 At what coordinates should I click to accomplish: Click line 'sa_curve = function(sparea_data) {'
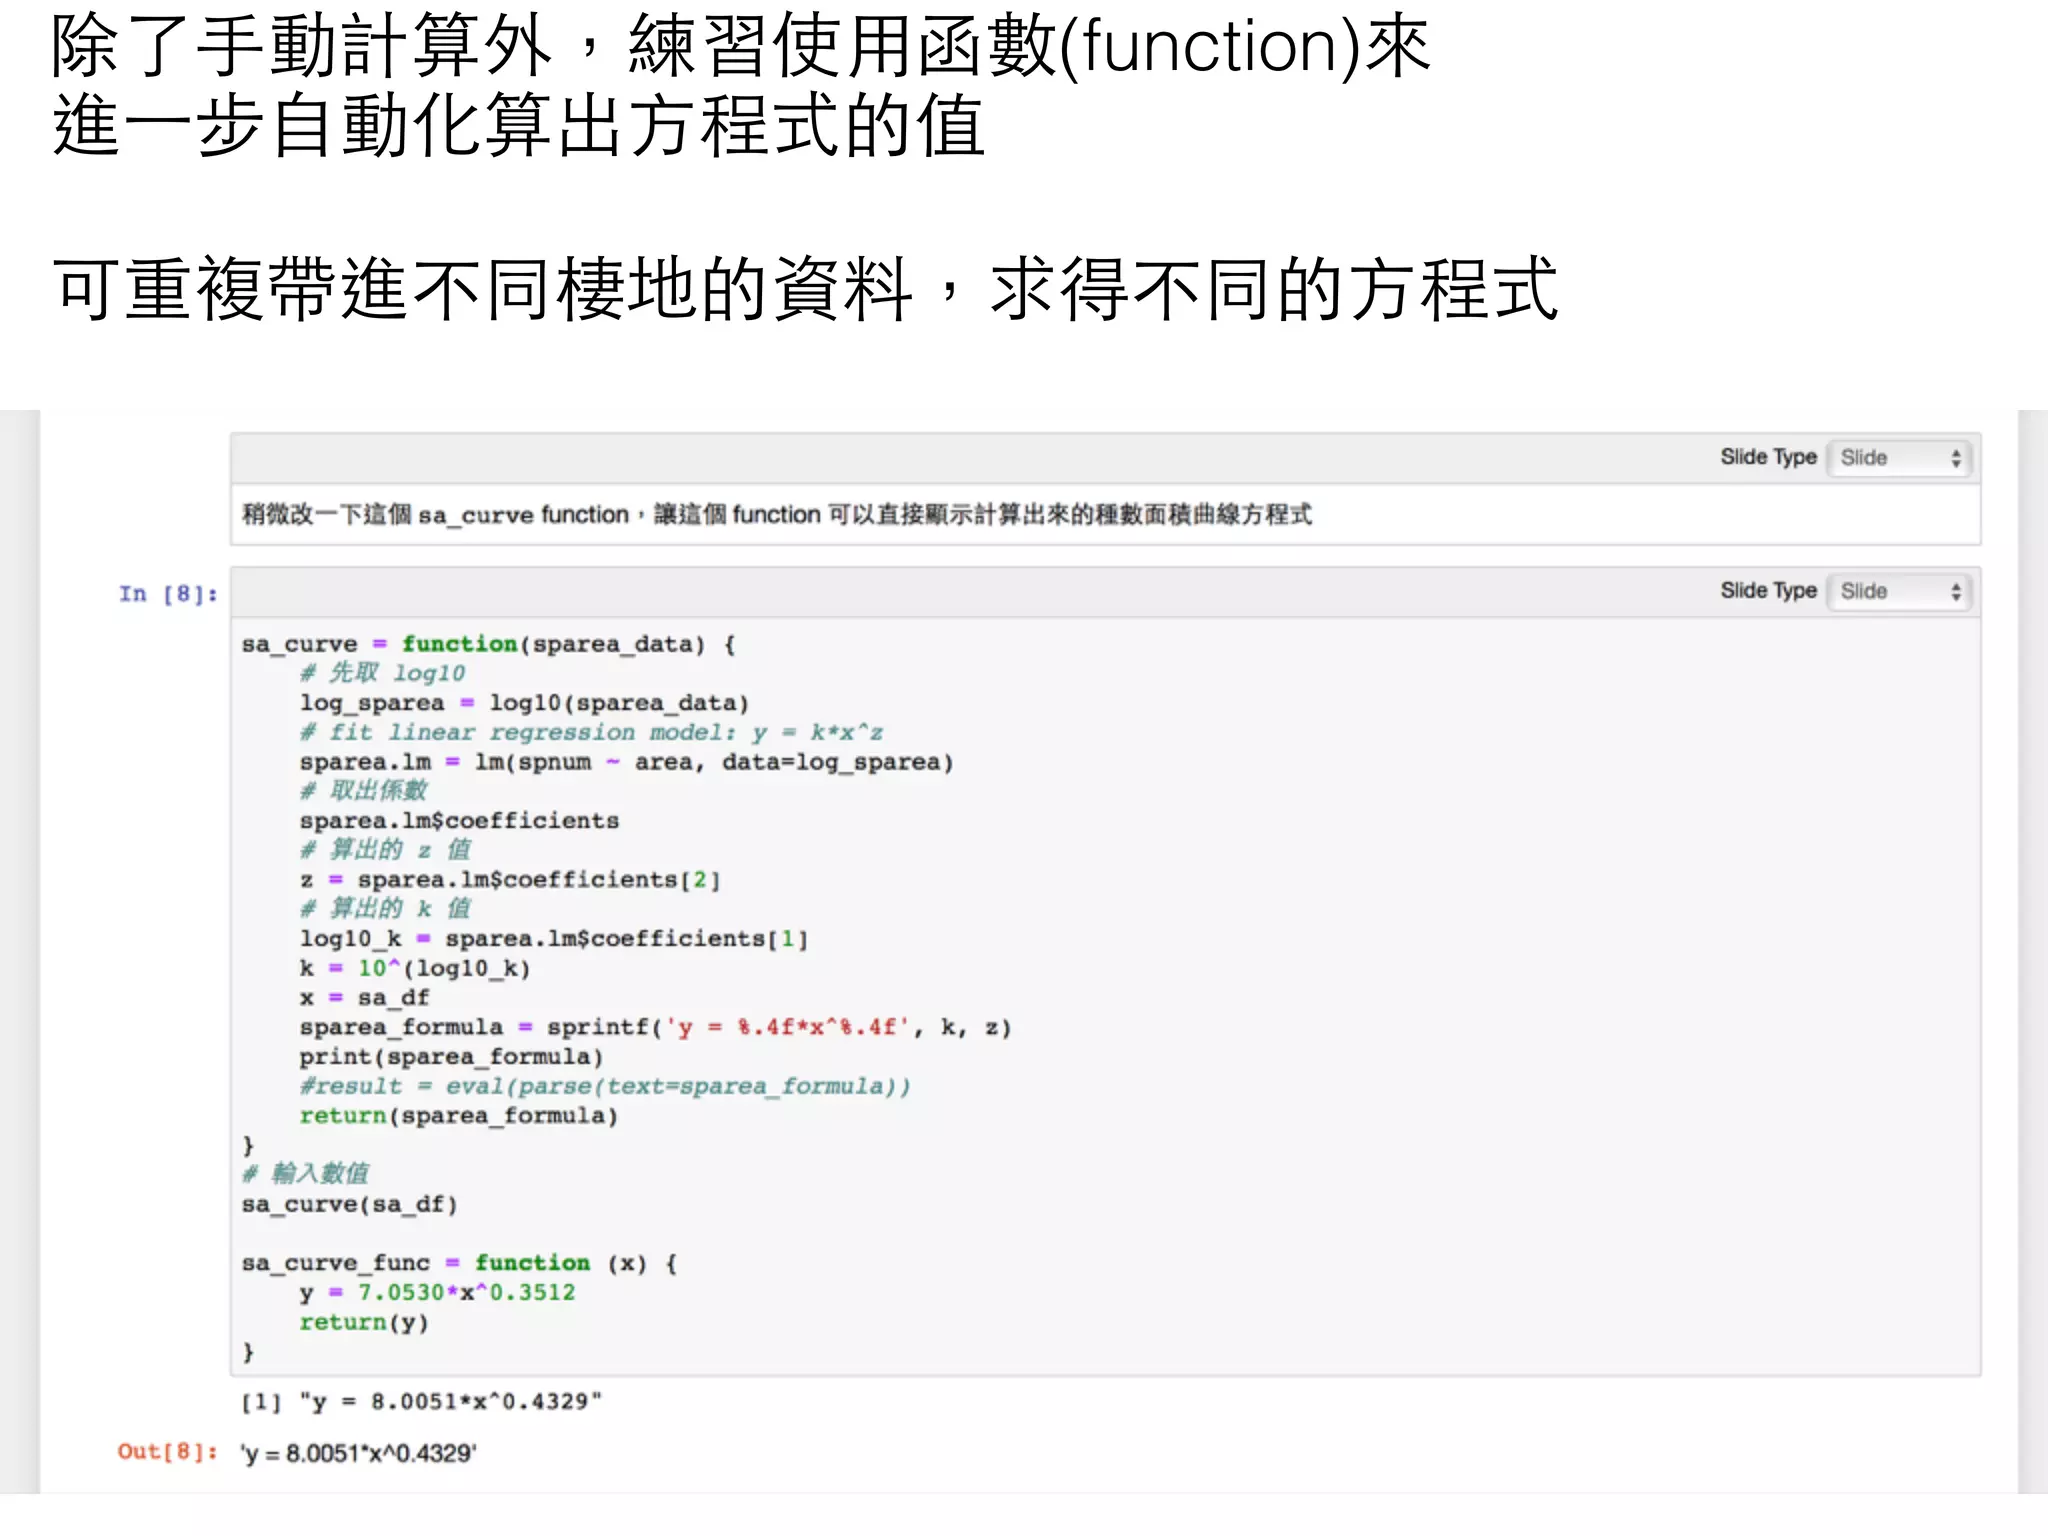(x=489, y=644)
